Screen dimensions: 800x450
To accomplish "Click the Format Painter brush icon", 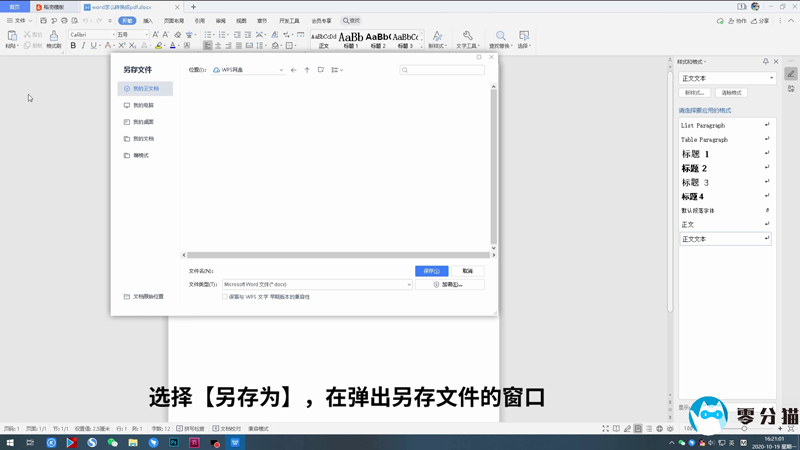I will pos(54,36).
